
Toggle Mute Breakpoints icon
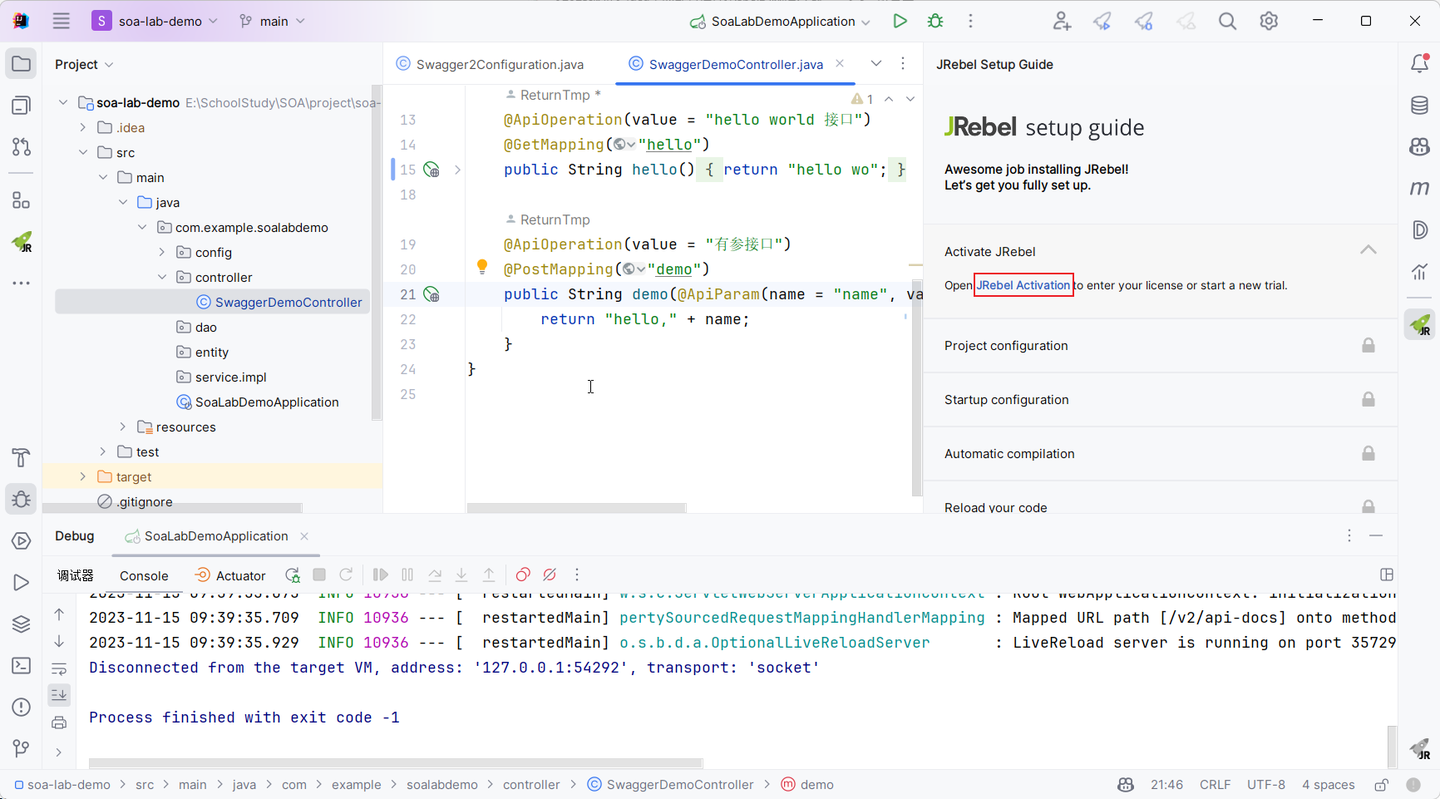tap(549, 575)
